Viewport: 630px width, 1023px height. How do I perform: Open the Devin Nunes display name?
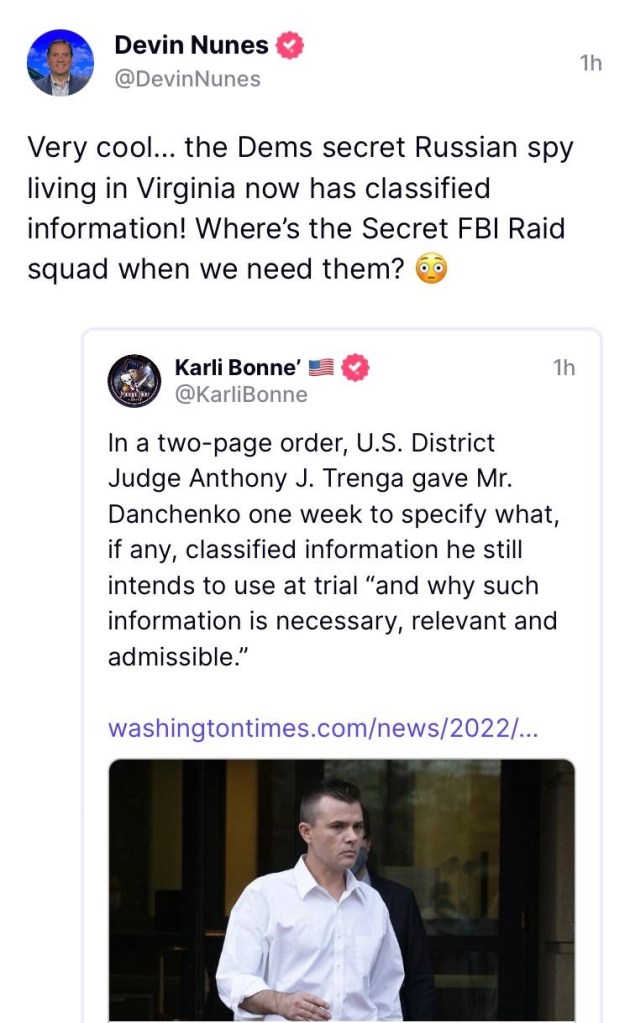191,45
